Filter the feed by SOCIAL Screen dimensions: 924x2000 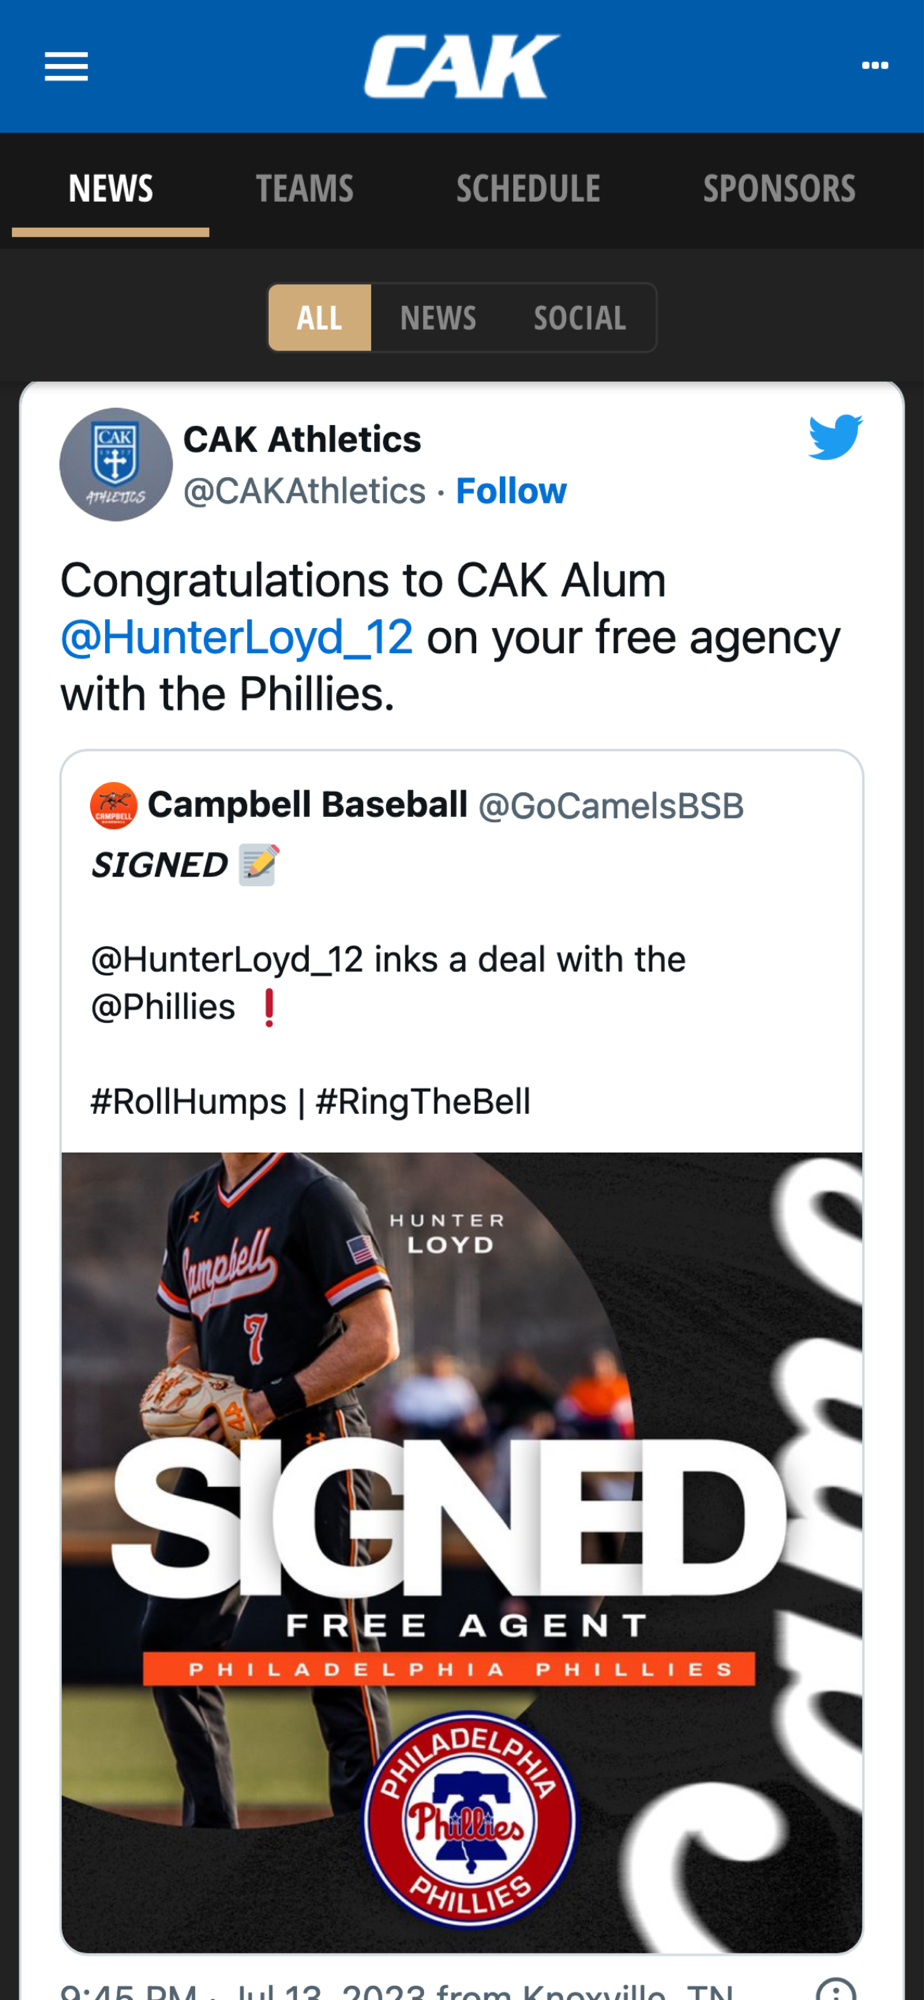click(x=580, y=318)
